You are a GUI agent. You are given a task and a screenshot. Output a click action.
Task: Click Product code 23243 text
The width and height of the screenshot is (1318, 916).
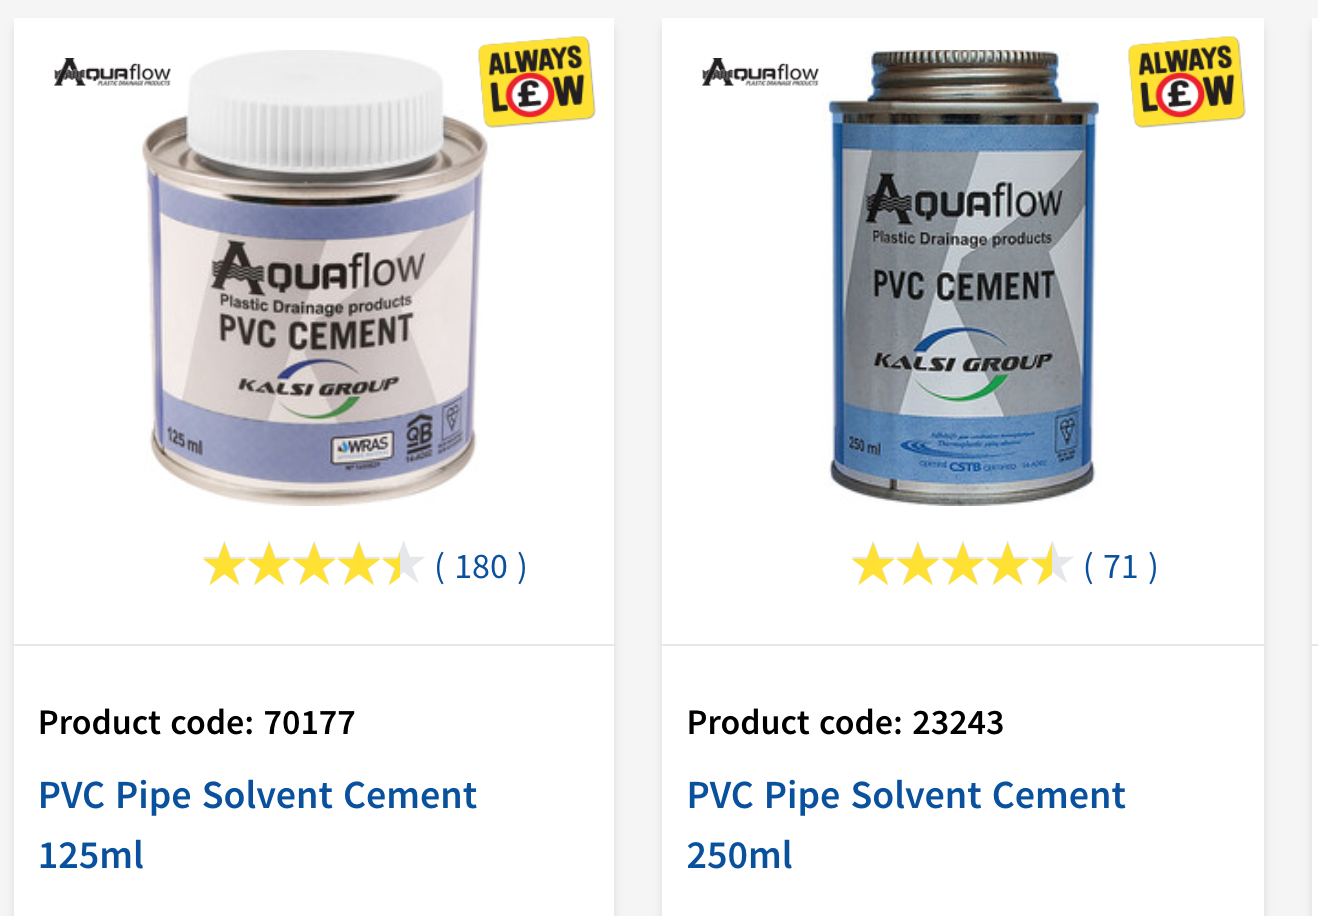845,722
